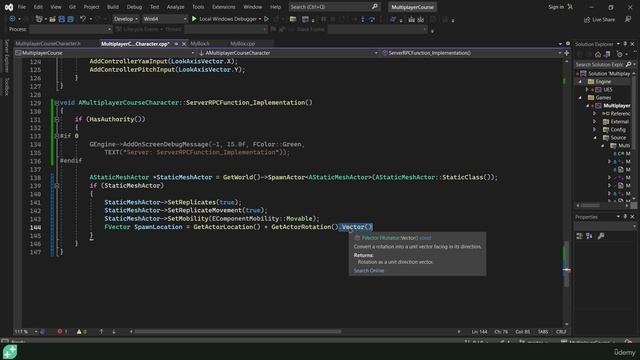The width and height of the screenshot is (640, 360).
Task: Switch to the MyBox.h tab
Action: (200, 44)
